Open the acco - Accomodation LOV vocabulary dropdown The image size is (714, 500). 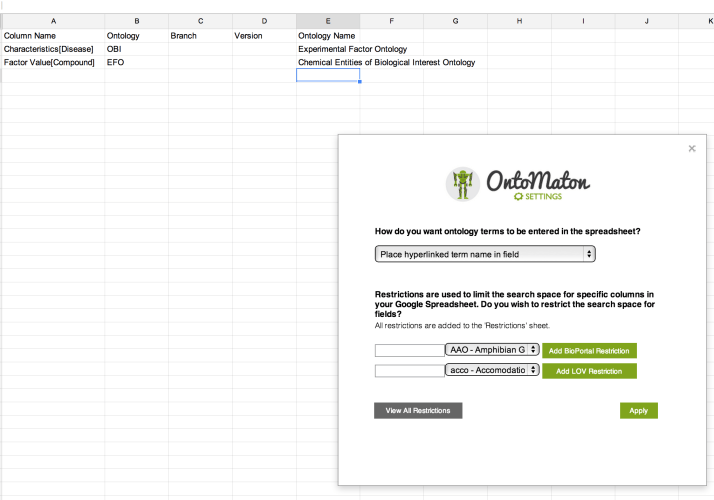492,370
